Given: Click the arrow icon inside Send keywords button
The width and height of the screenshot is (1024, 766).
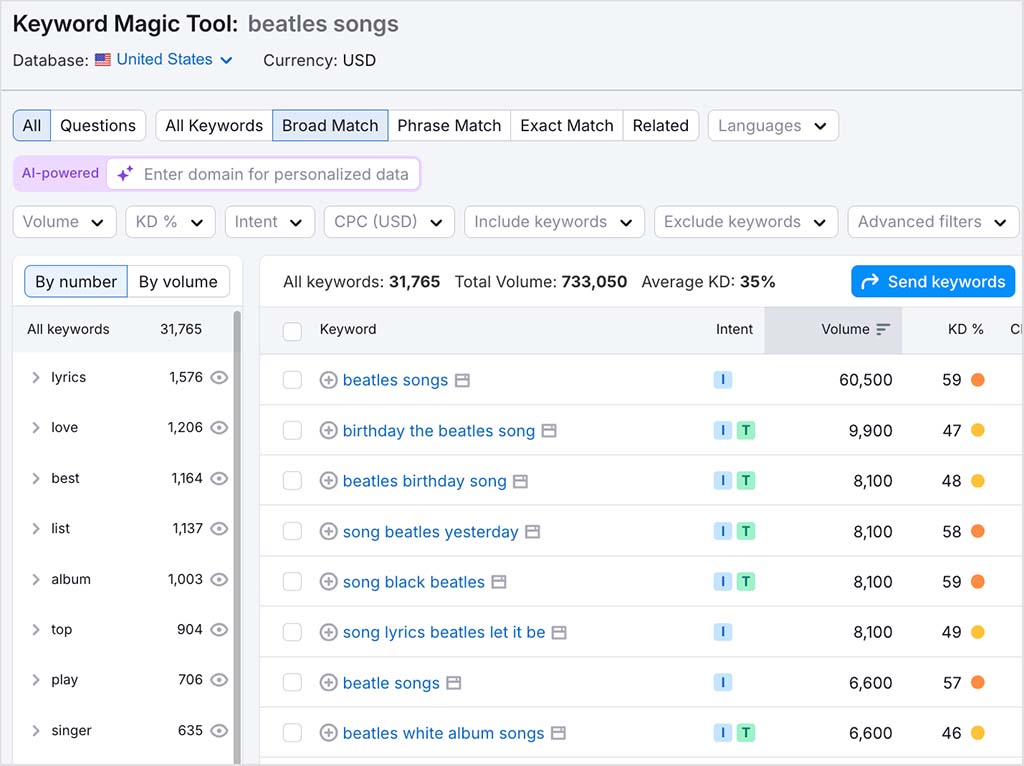Looking at the screenshot, I should (x=868, y=281).
